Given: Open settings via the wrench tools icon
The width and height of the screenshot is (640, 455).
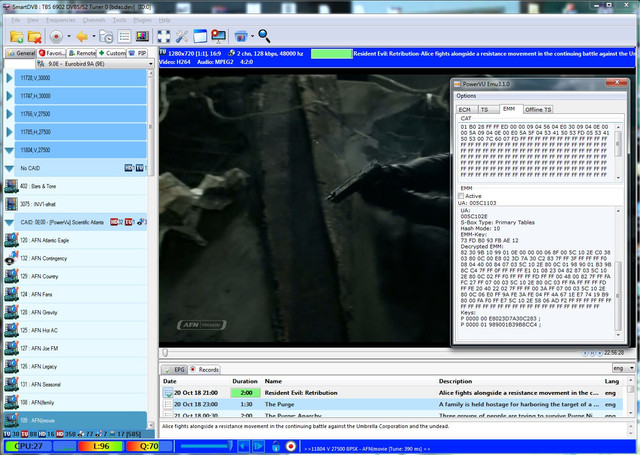Looking at the screenshot, I should pos(182,36).
